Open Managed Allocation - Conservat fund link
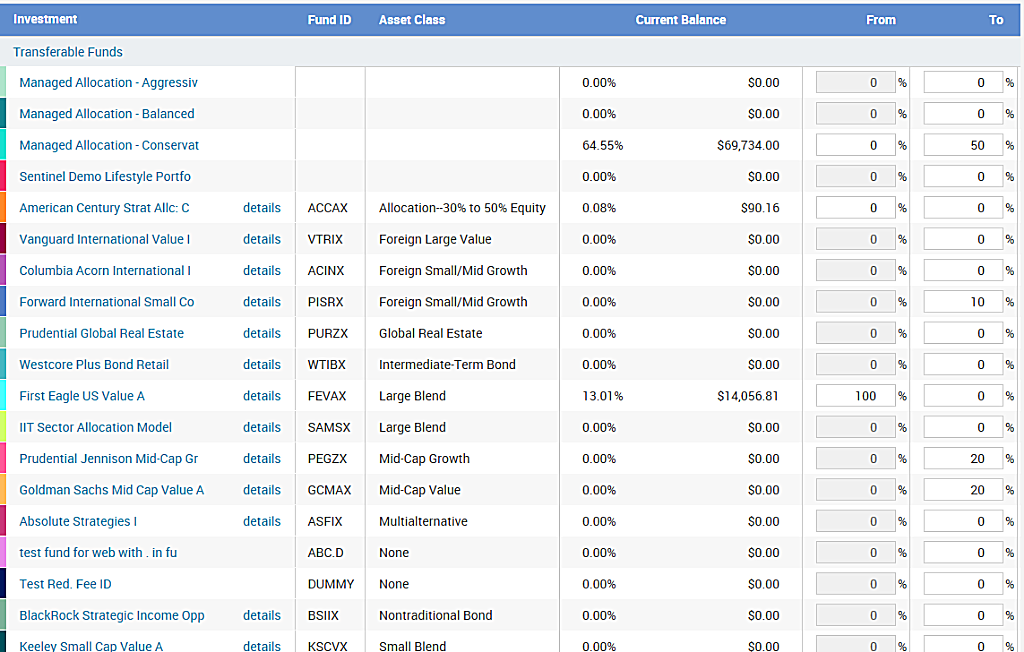Screen dimensions: 1024x652 tap(109, 145)
